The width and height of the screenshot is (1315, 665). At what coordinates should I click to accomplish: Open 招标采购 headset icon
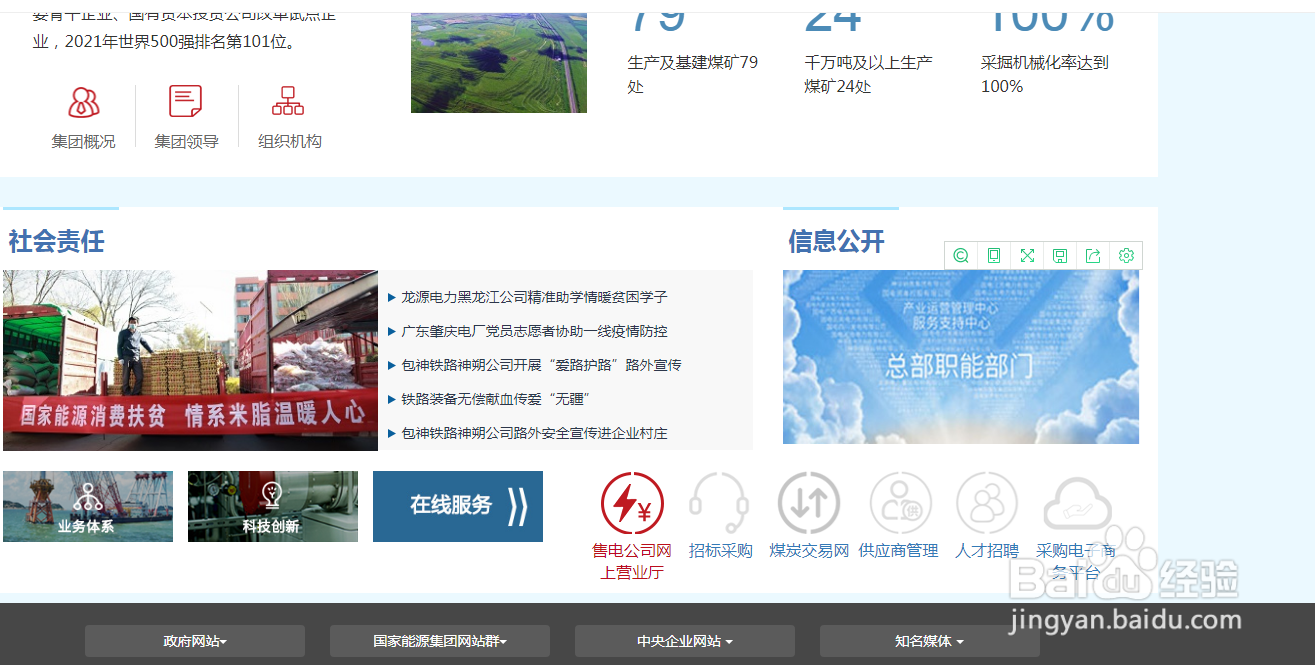pyautogui.click(x=719, y=503)
